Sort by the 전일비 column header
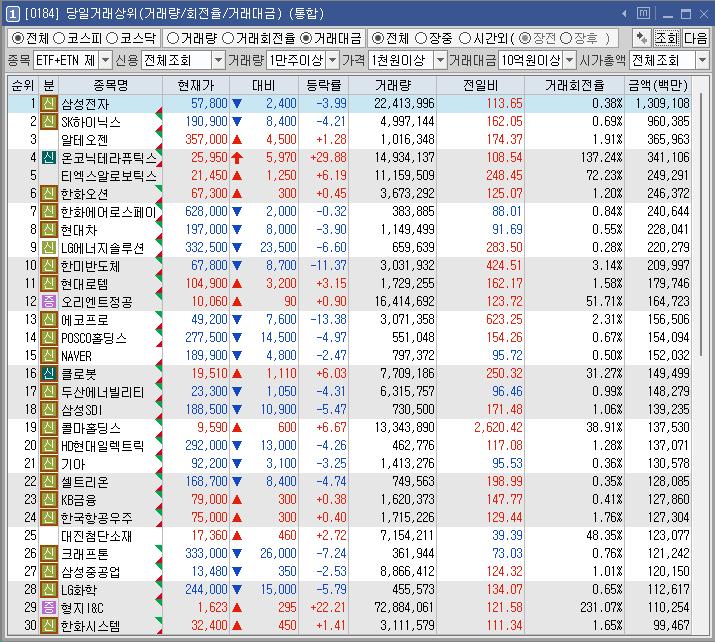715x642 pixels. 481,85
